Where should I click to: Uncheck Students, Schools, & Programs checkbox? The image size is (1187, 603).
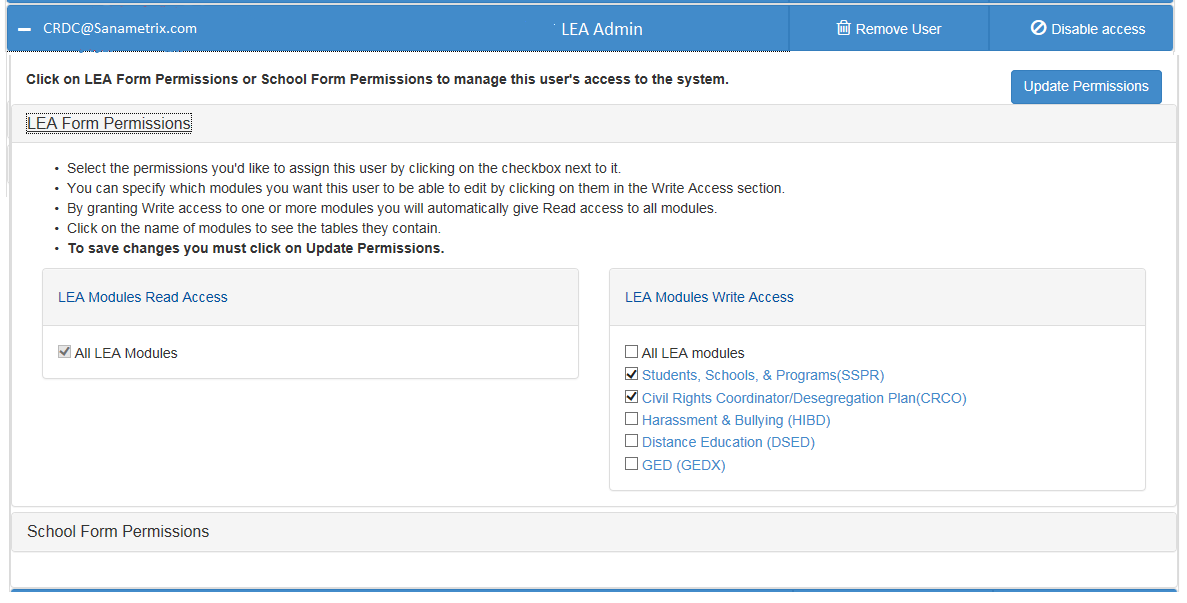tap(631, 375)
